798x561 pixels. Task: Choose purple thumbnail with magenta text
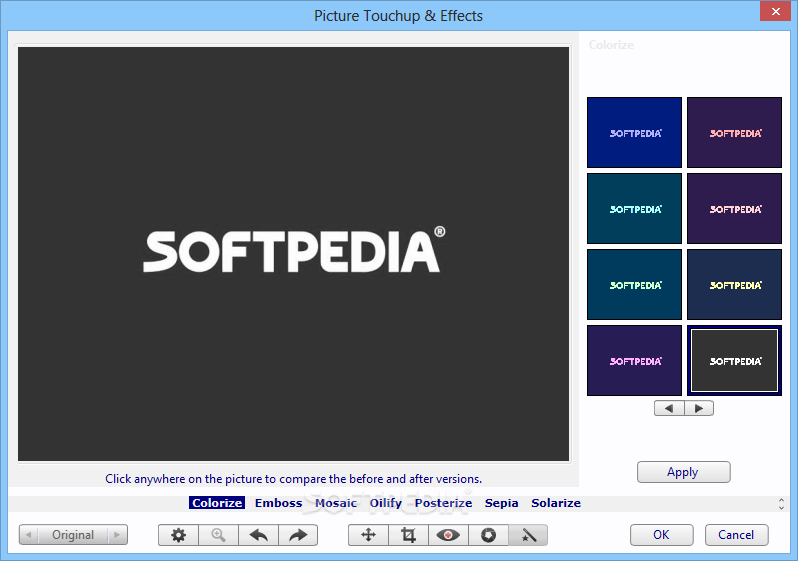click(x=634, y=360)
